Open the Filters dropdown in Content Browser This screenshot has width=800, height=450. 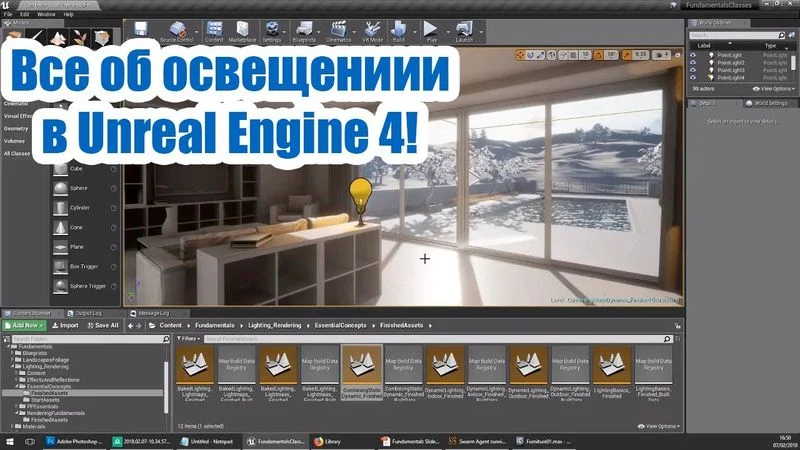187,339
